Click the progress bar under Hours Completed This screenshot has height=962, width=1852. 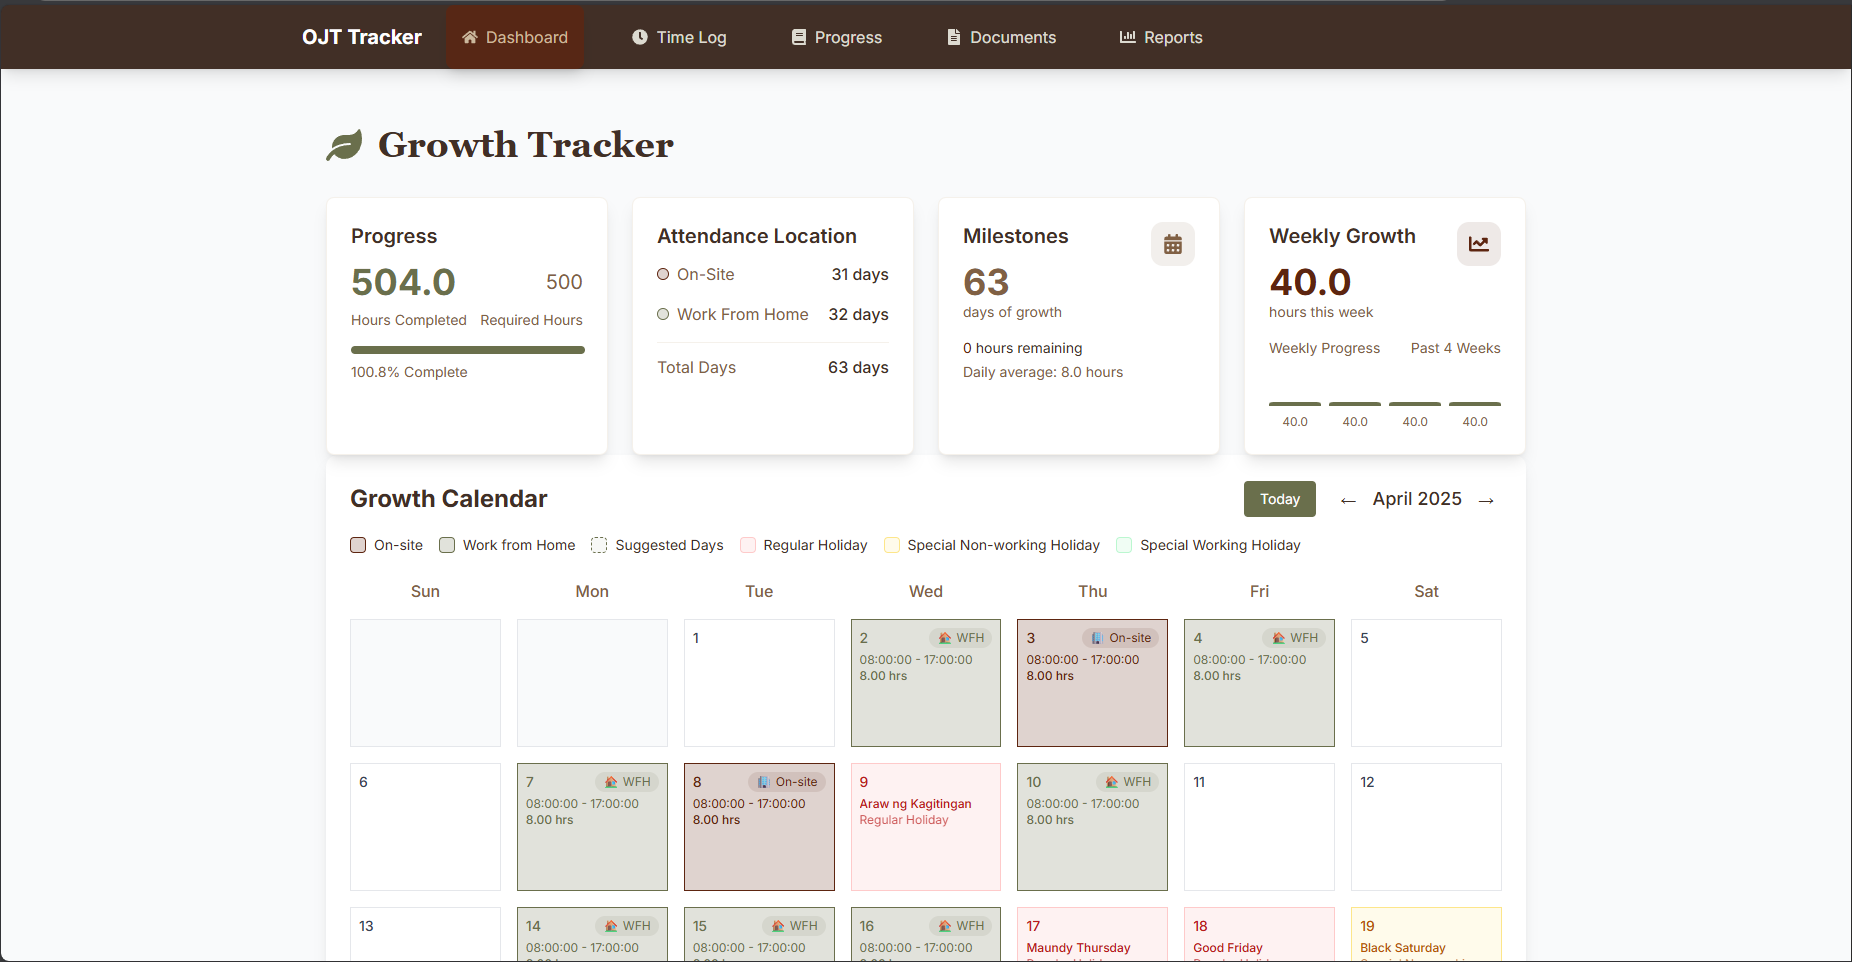(x=467, y=350)
